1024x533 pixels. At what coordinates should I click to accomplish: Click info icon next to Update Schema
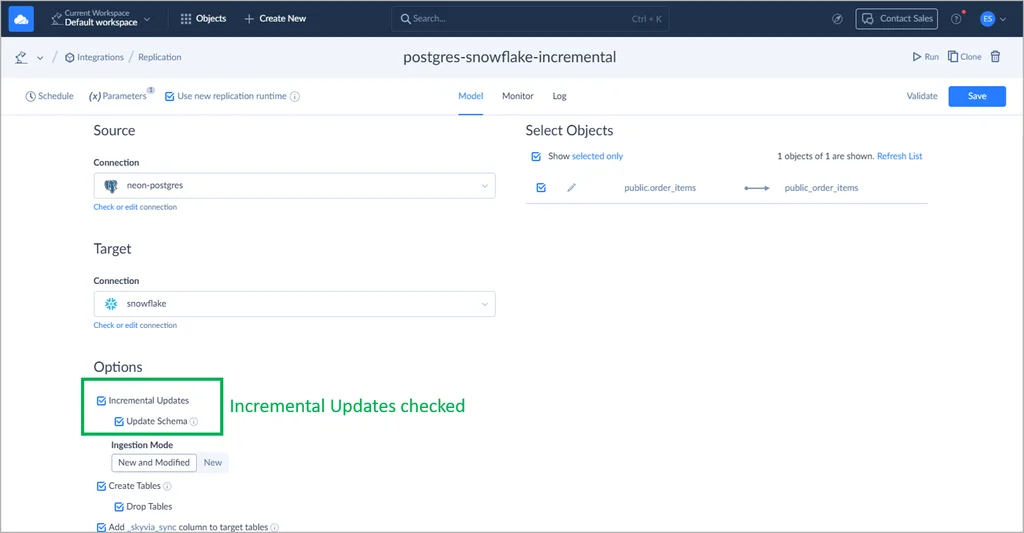193,422
